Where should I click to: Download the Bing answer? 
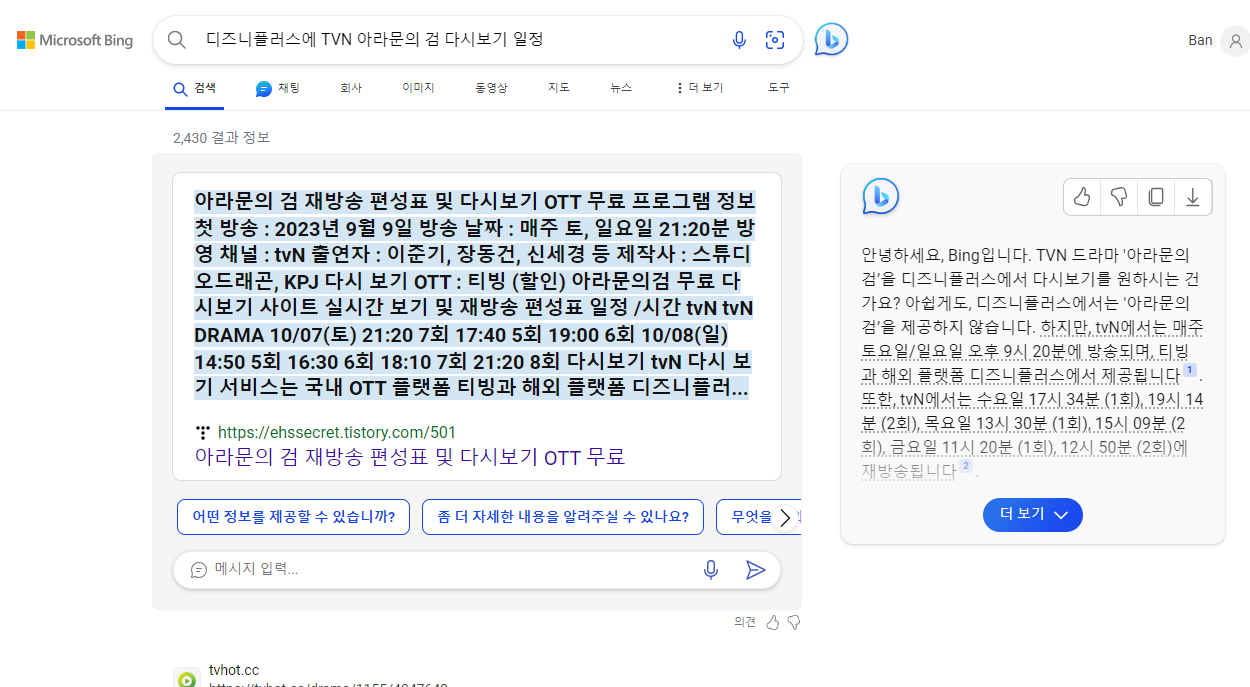(1193, 197)
